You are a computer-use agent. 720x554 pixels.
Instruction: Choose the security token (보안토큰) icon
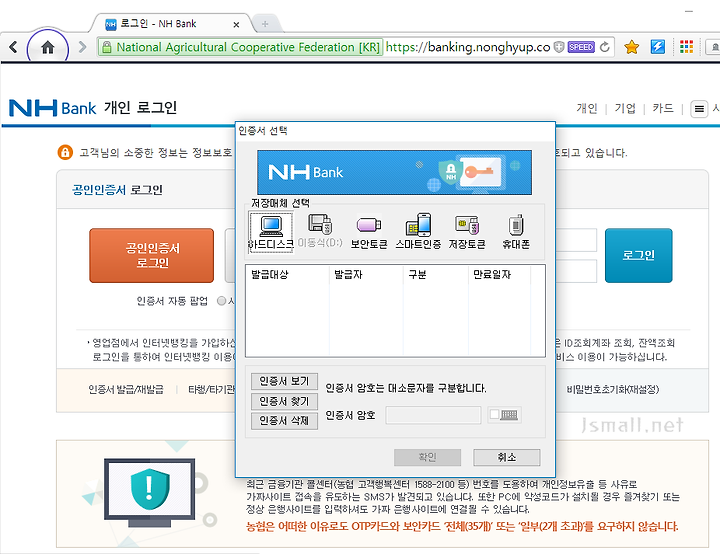[369, 231]
